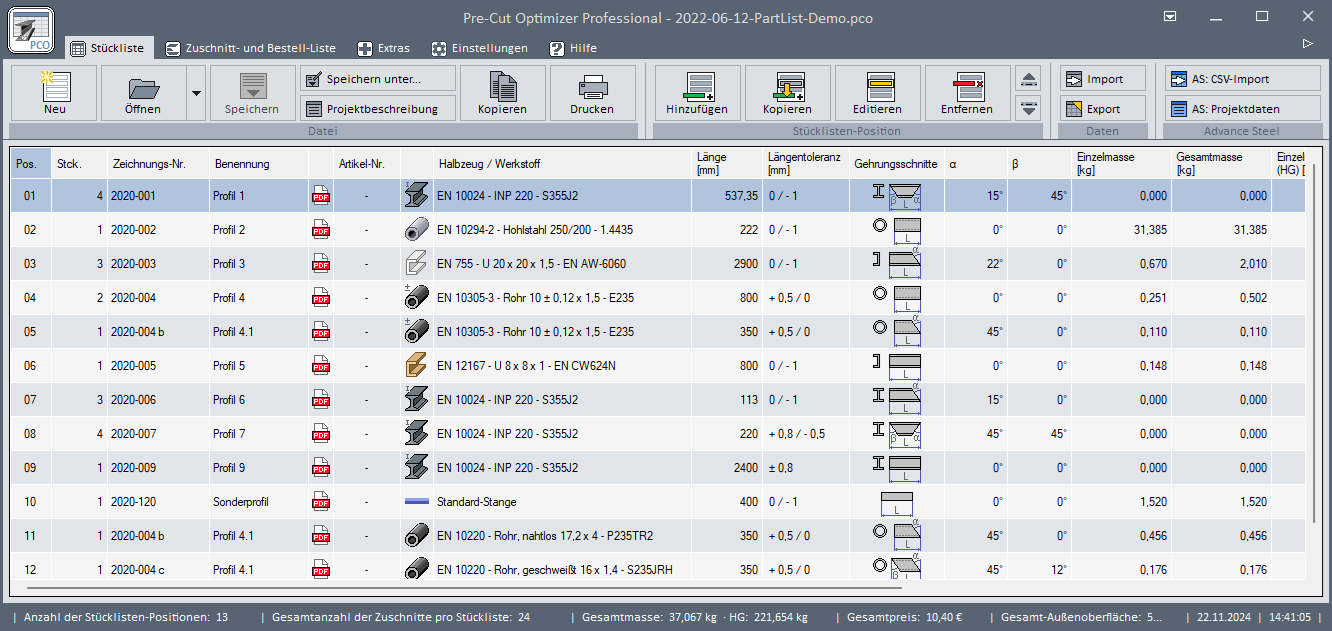
Task: Click the Drucken printer icon
Action: pyautogui.click(x=592, y=86)
